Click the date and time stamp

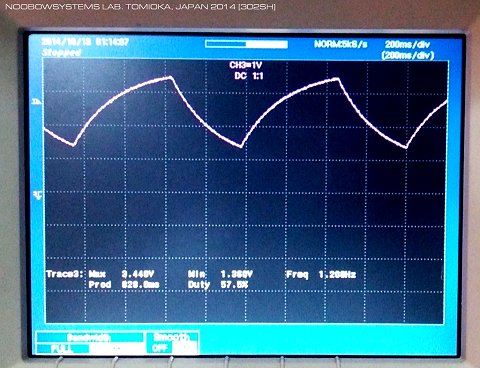pyautogui.click(x=85, y=42)
